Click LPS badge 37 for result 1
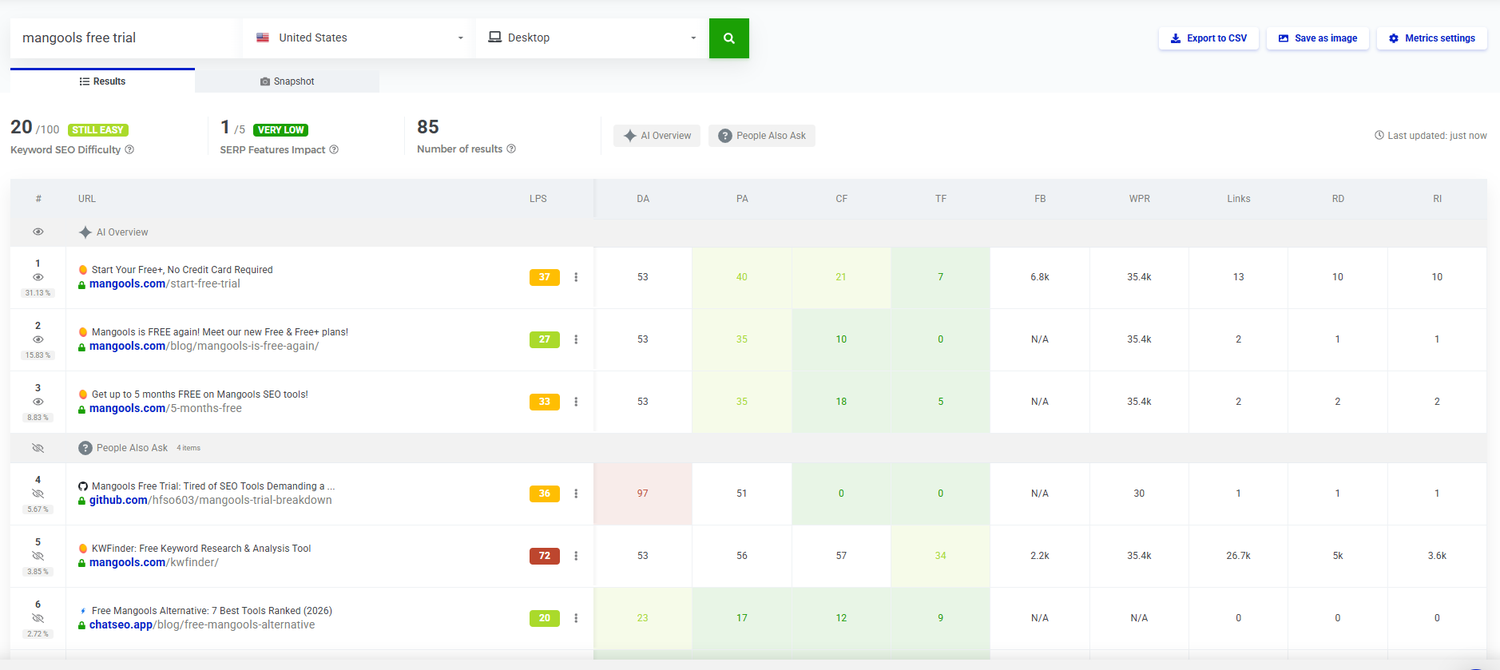1500x670 pixels. pyautogui.click(x=544, y=278)
